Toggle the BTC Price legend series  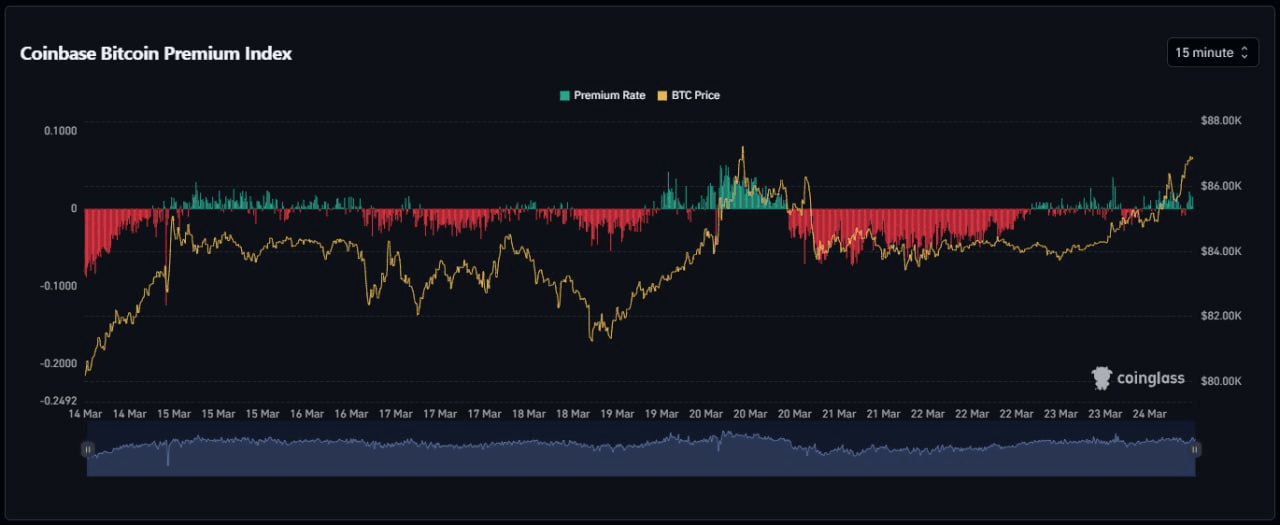coord(688,96)
